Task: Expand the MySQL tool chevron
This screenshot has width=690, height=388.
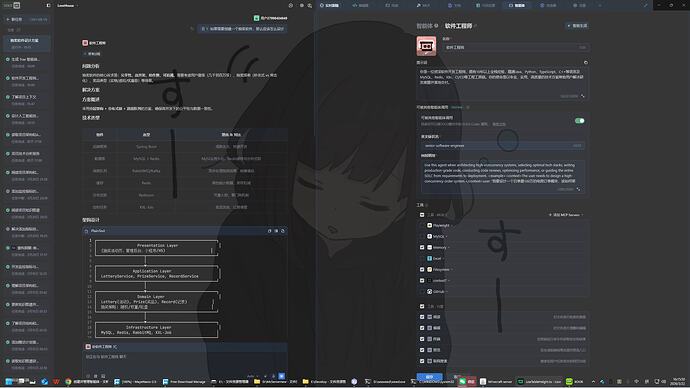Action: click(x=447, y=236)
